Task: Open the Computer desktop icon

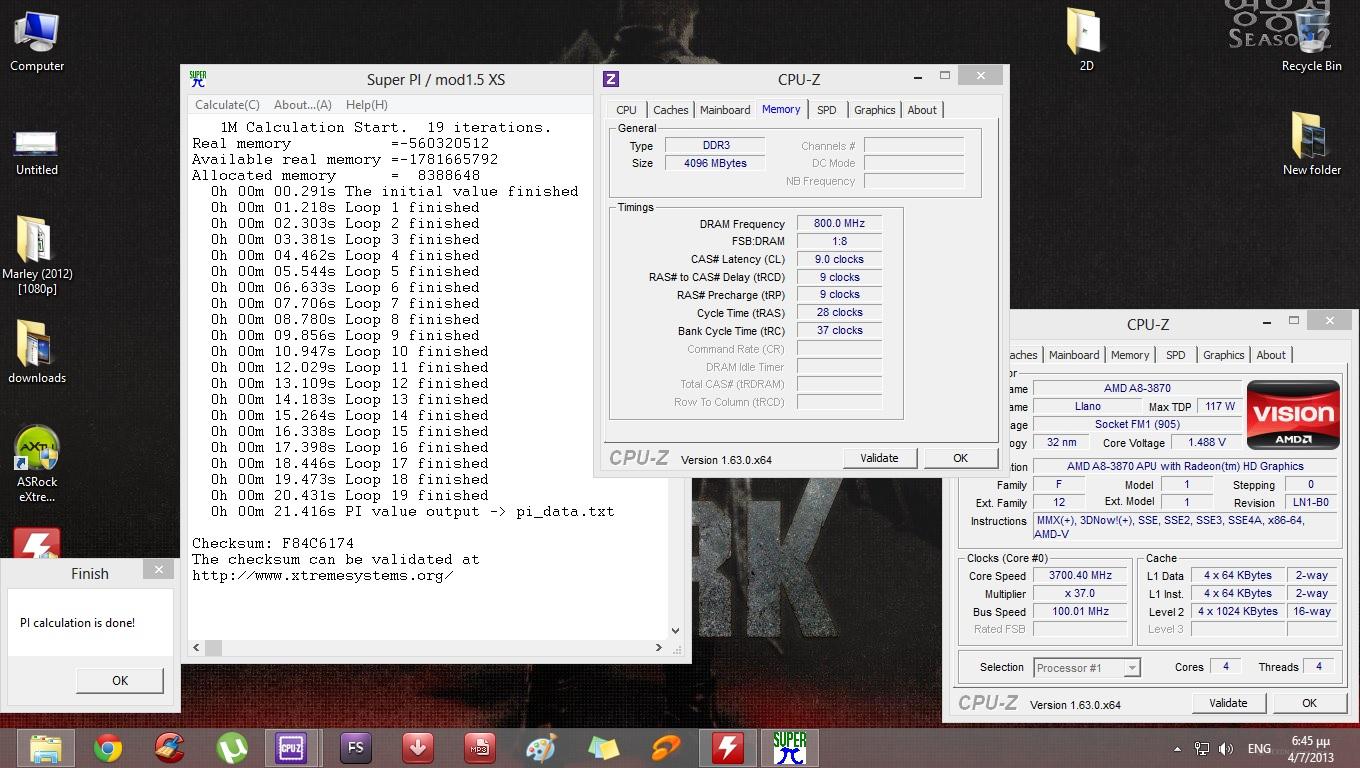Action: click(37, 41)
